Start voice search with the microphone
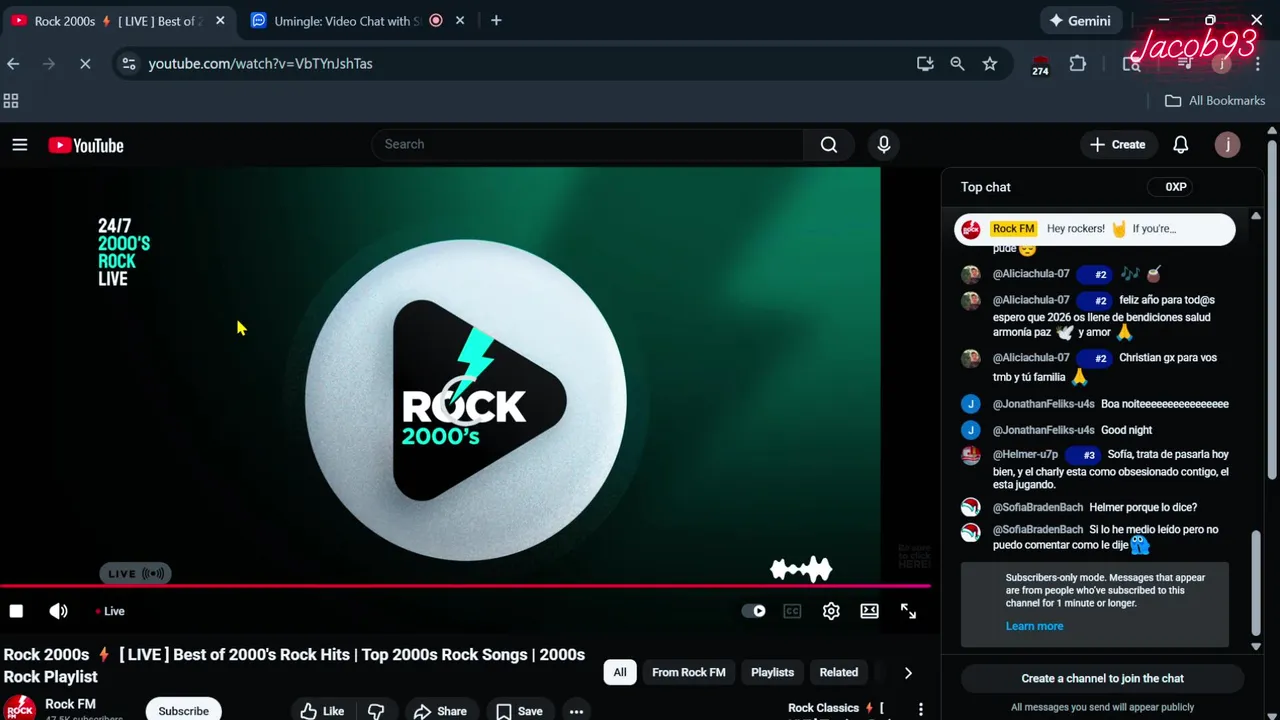This screenshot has height=720, width=1280. point(884,145)
